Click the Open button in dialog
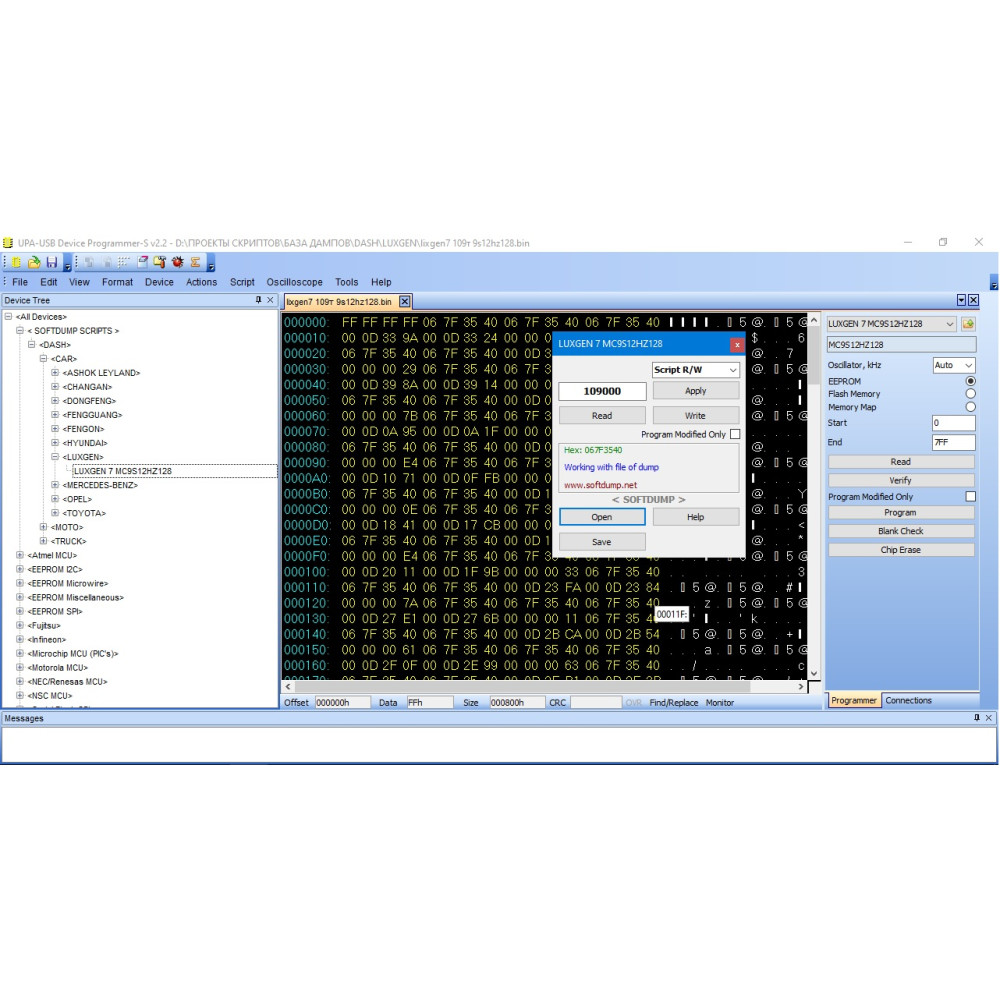Viewport: 1000px width, 1000px height. 602,517
